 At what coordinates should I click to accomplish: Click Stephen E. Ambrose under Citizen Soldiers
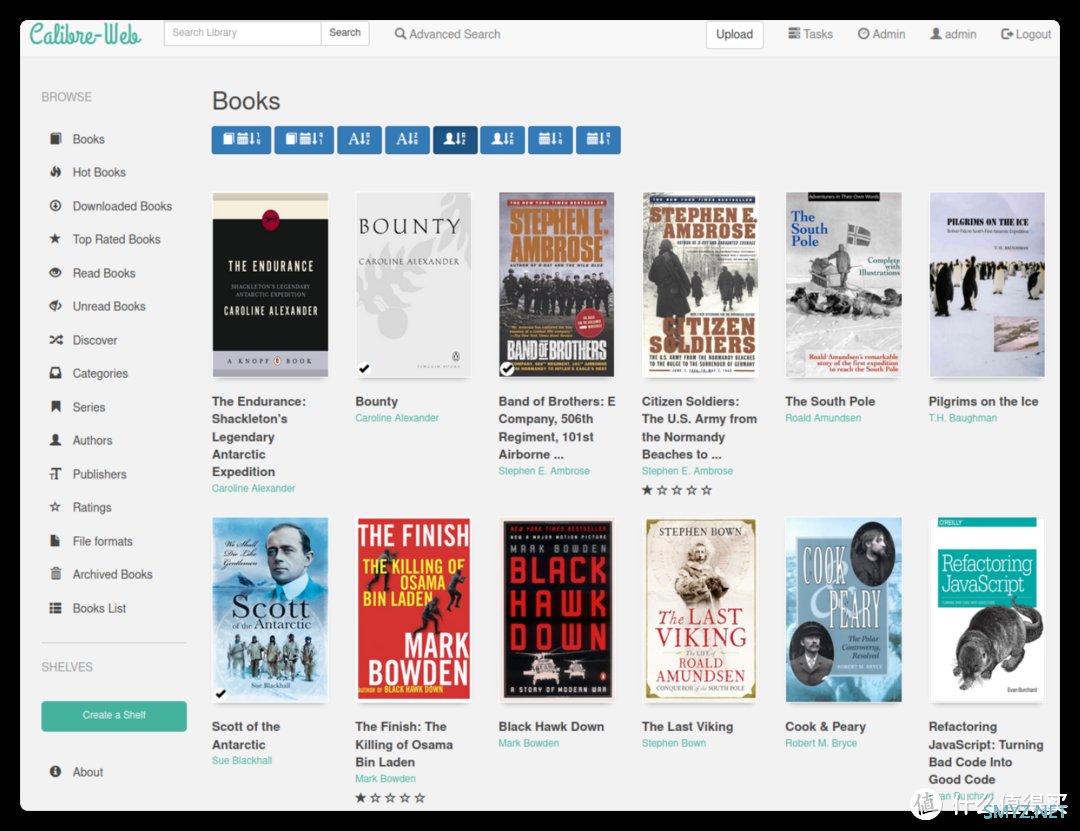click(687, 471)
